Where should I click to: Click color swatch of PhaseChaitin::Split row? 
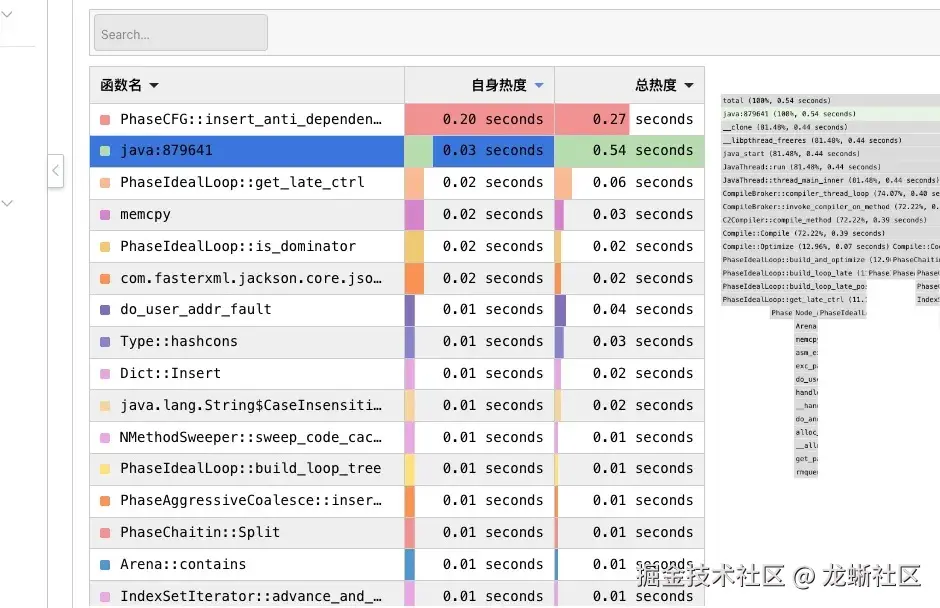coord(105,532)
